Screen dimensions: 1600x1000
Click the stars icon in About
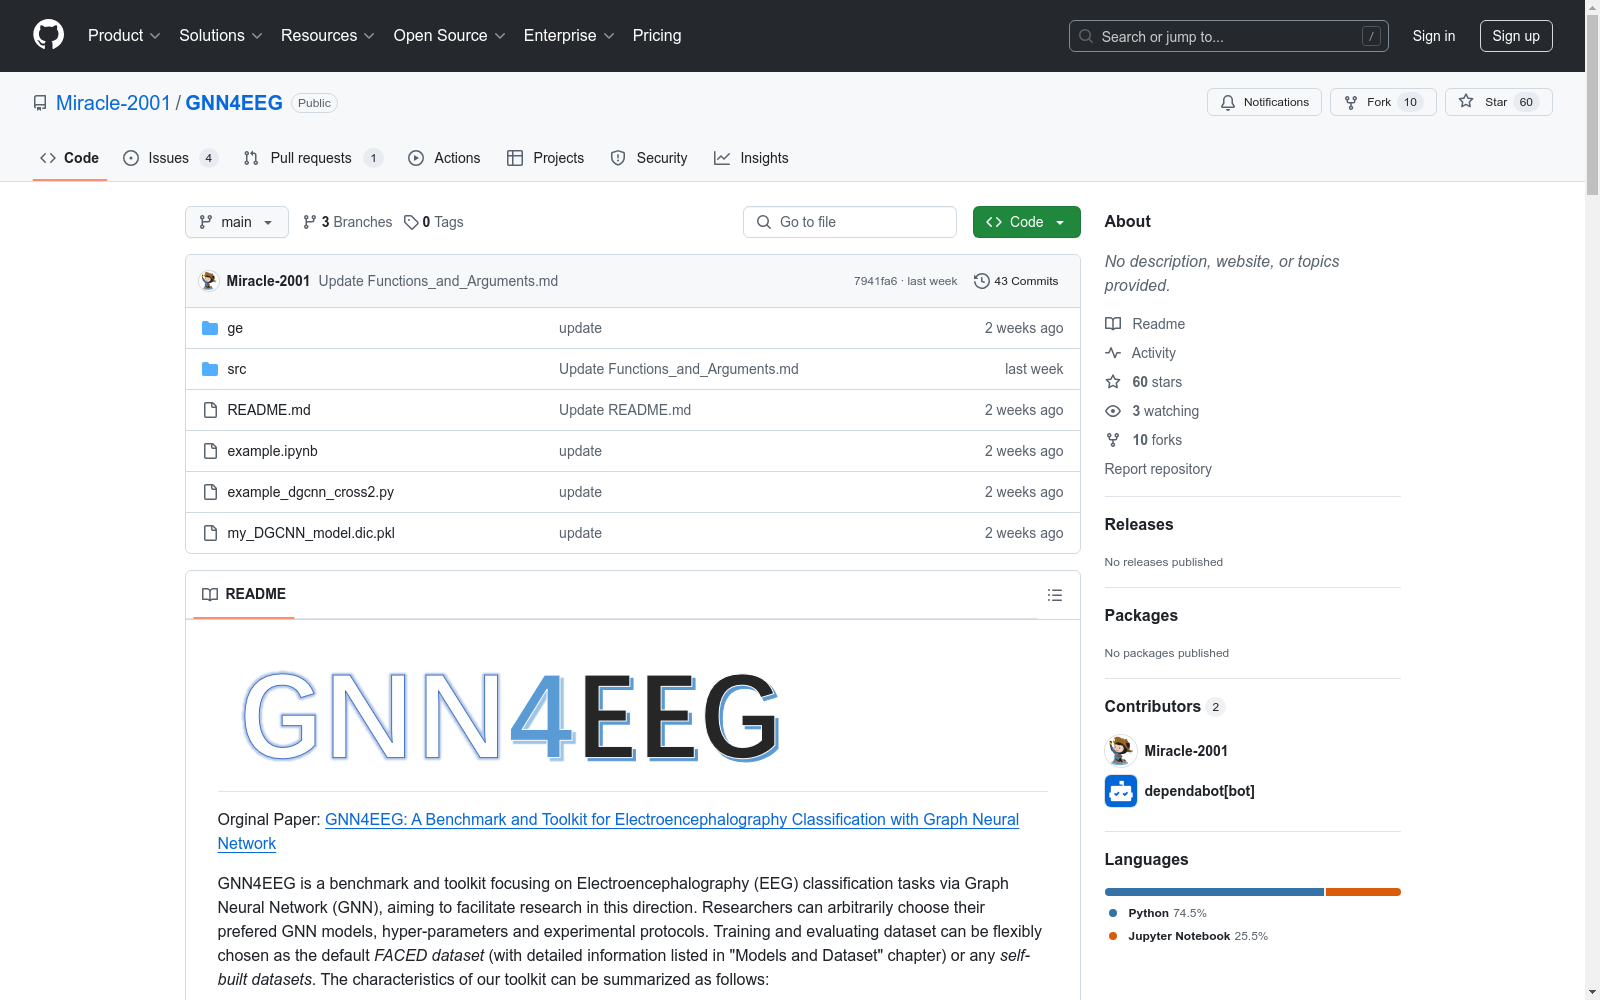[x=1113, y=382]
